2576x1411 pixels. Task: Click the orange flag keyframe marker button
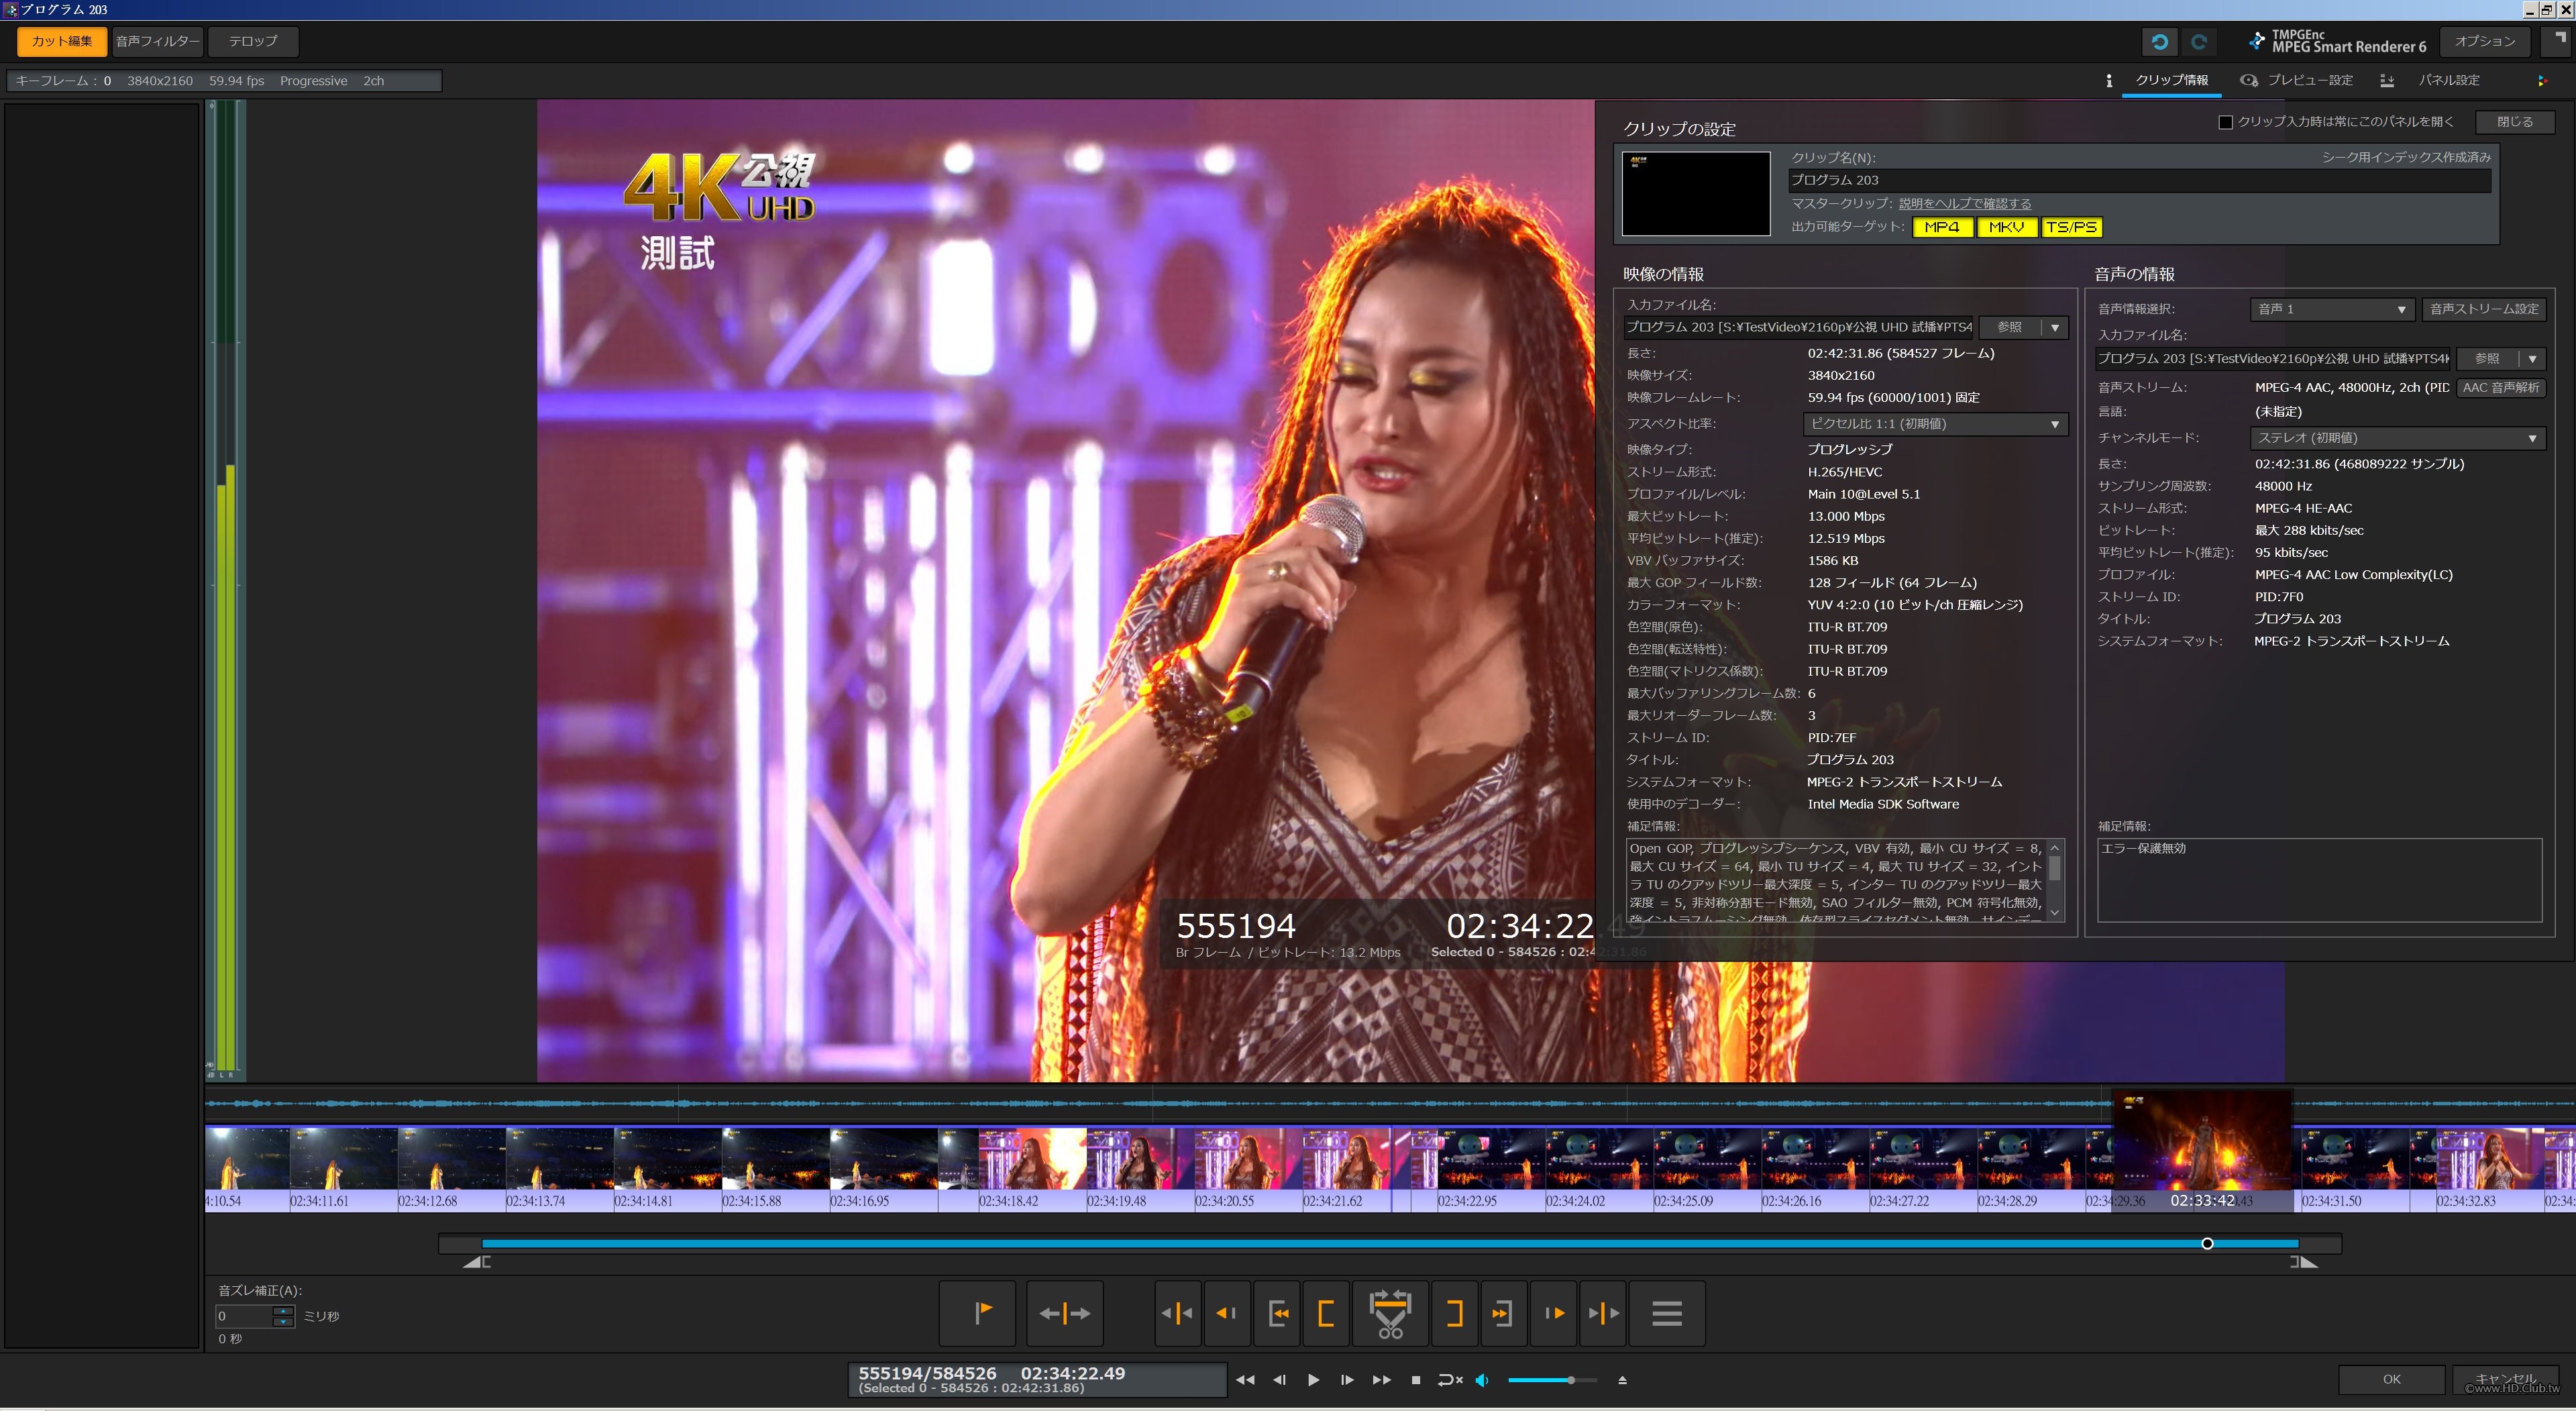coord(982,1313)
